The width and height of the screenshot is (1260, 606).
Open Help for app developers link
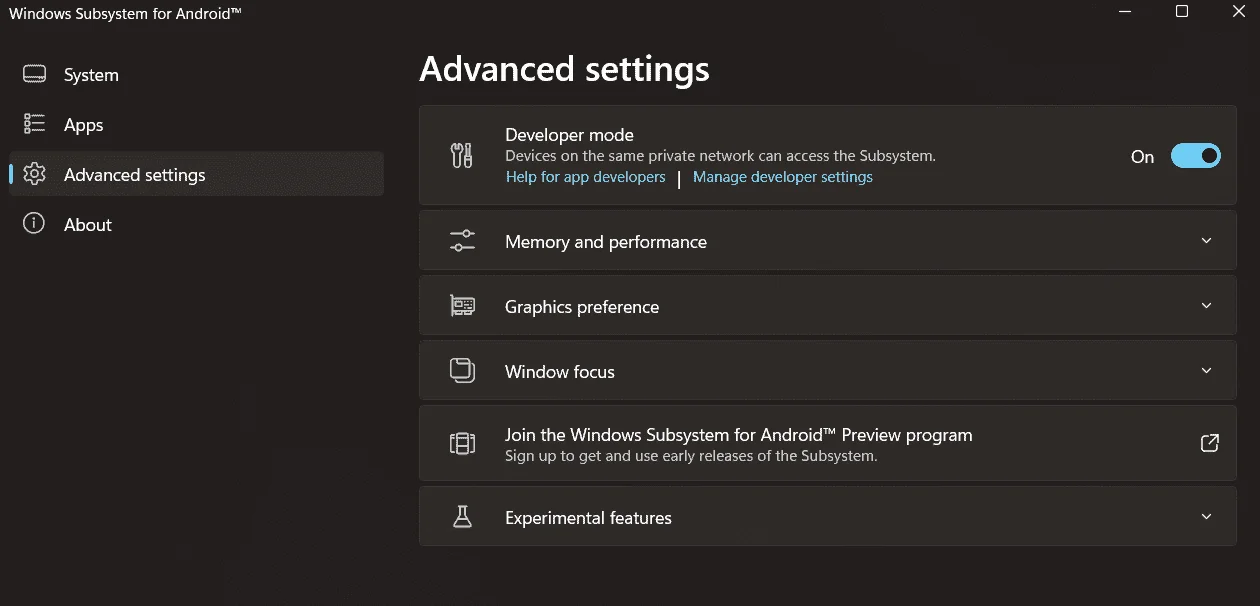pyautogui.click(x=585, y=177)
